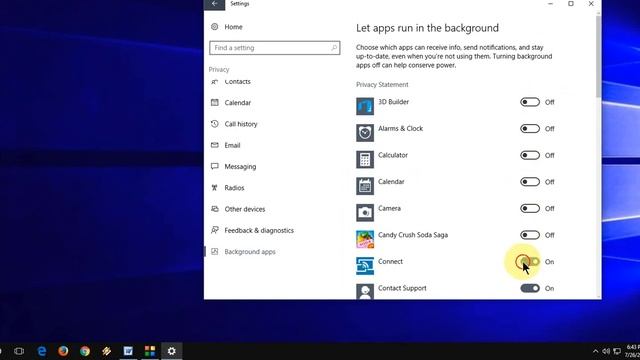Click the volume icon in system tray

(x=606, y=351)
